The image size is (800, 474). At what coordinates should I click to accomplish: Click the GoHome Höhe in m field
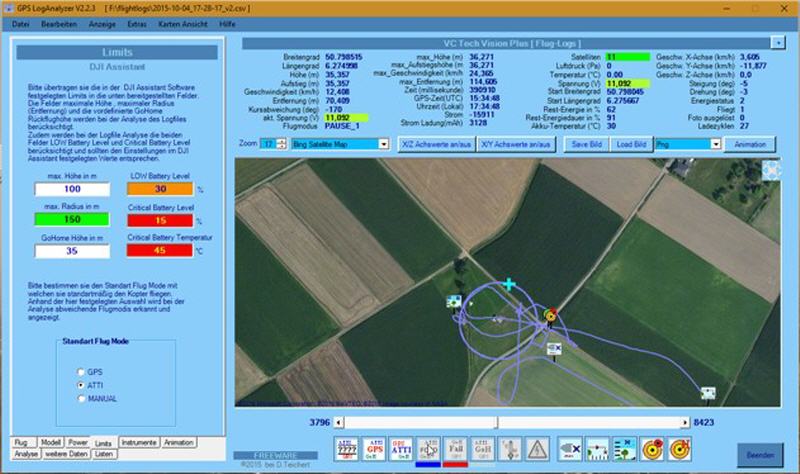coord(72,251)
